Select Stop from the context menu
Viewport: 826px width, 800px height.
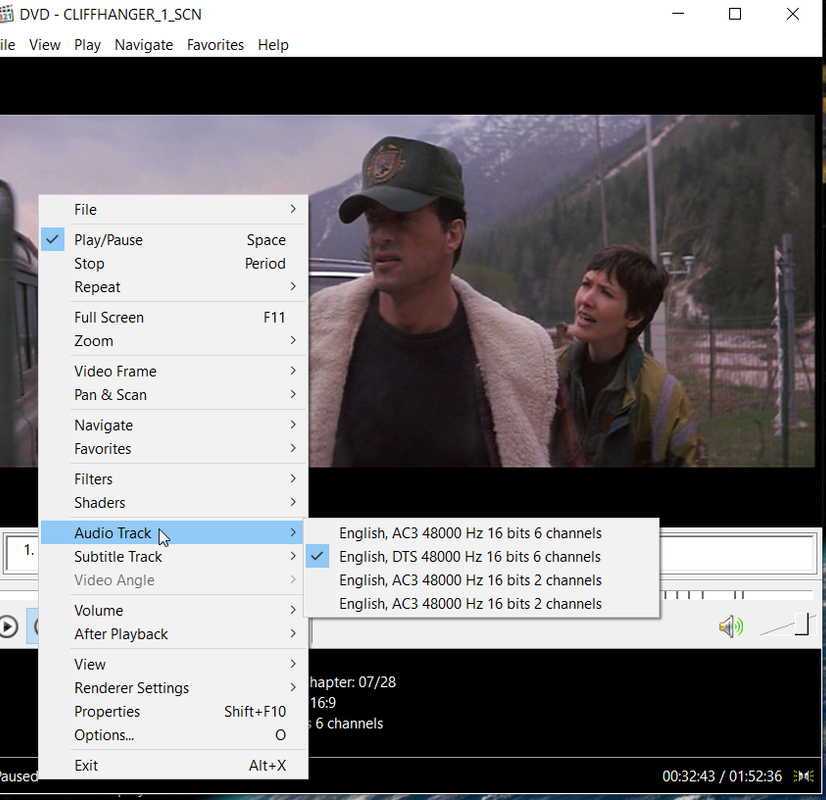click(x=173, y=263)
